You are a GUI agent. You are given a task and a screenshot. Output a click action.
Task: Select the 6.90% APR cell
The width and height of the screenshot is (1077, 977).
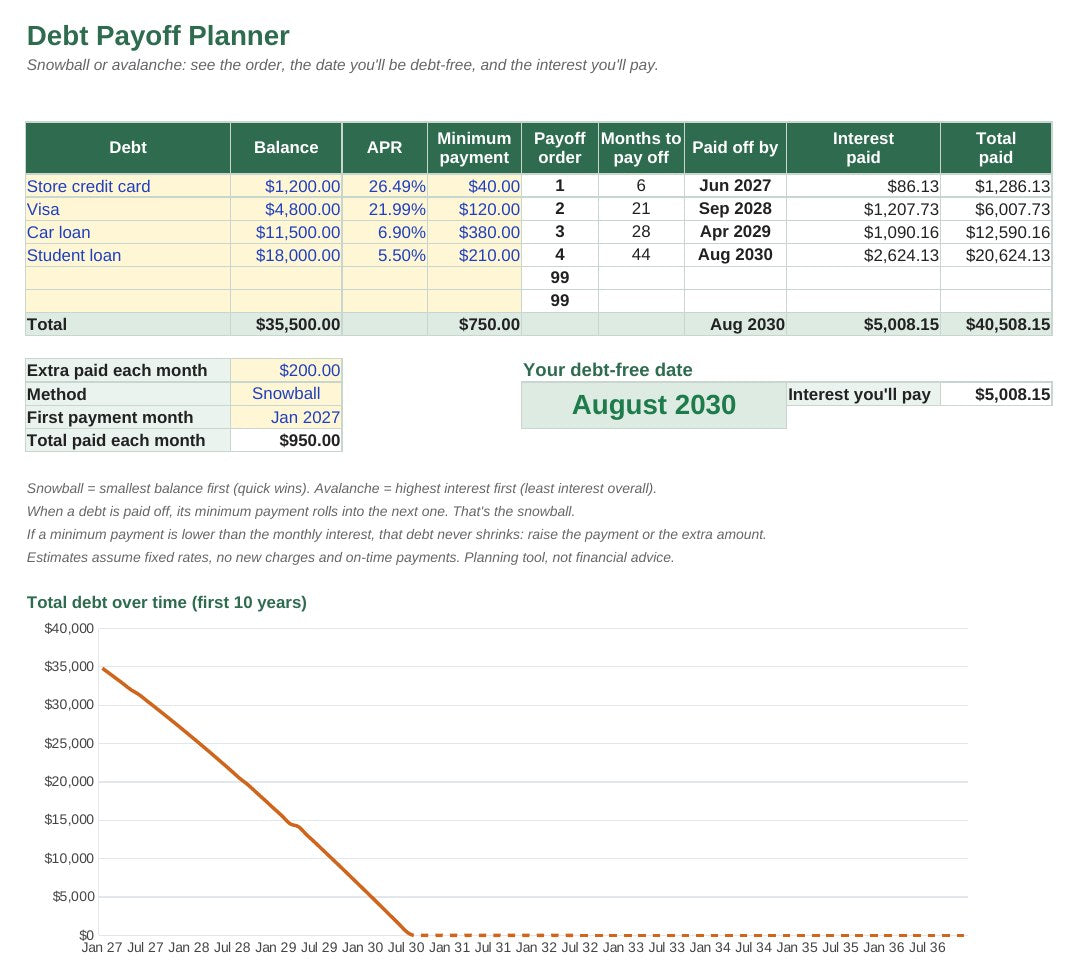[x=385, y=232]
